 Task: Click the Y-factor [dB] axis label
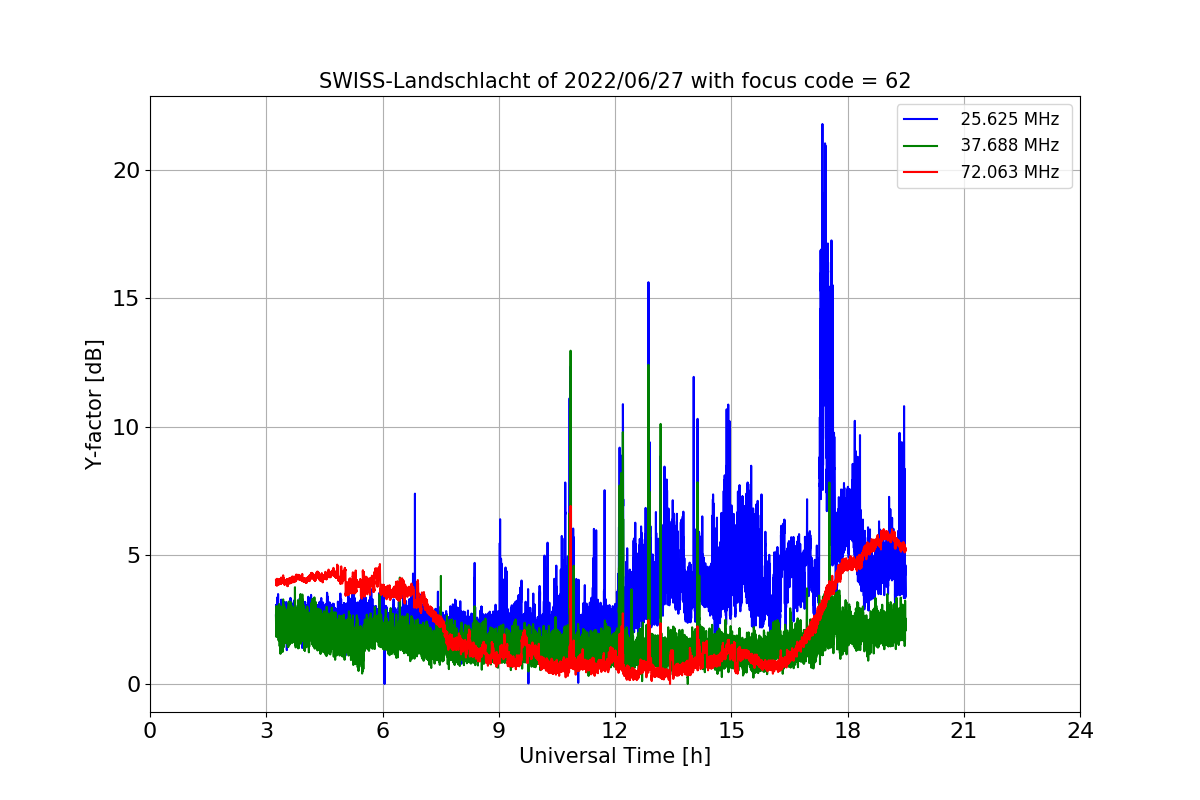tap(94, 404)
